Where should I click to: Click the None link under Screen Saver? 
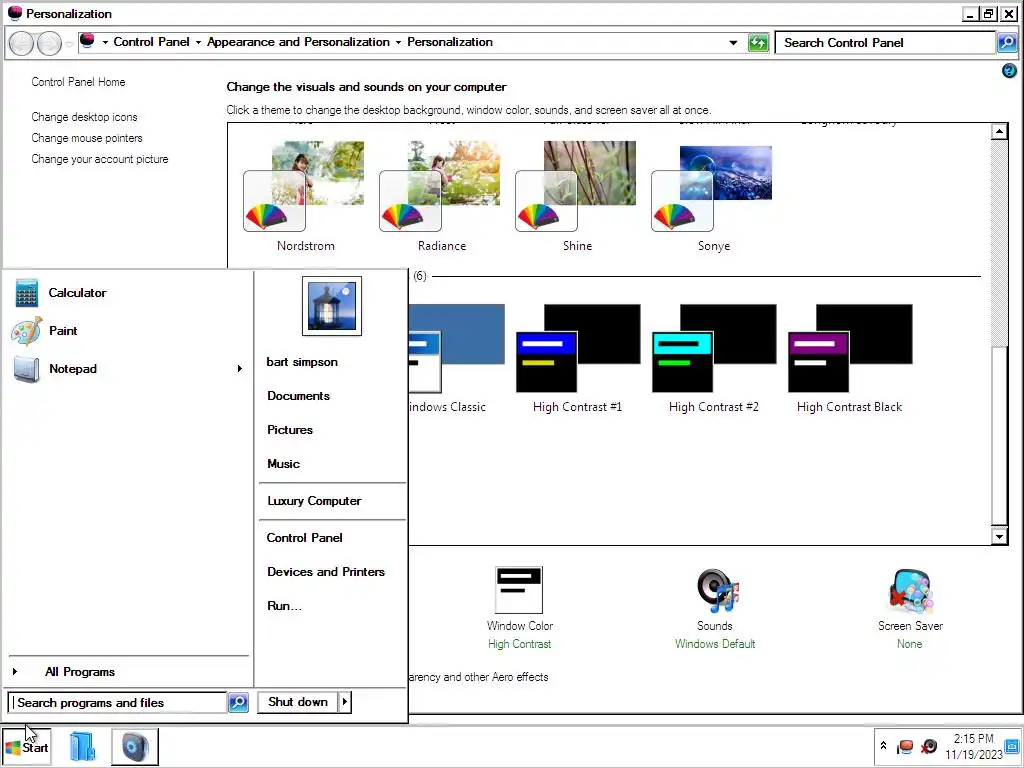coord(910,644)
